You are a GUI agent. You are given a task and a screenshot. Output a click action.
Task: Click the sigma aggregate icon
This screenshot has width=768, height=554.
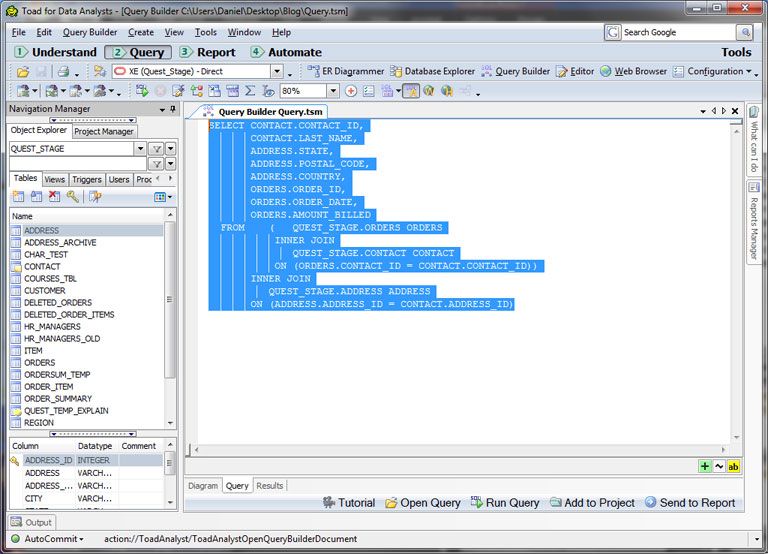(250, 91)
